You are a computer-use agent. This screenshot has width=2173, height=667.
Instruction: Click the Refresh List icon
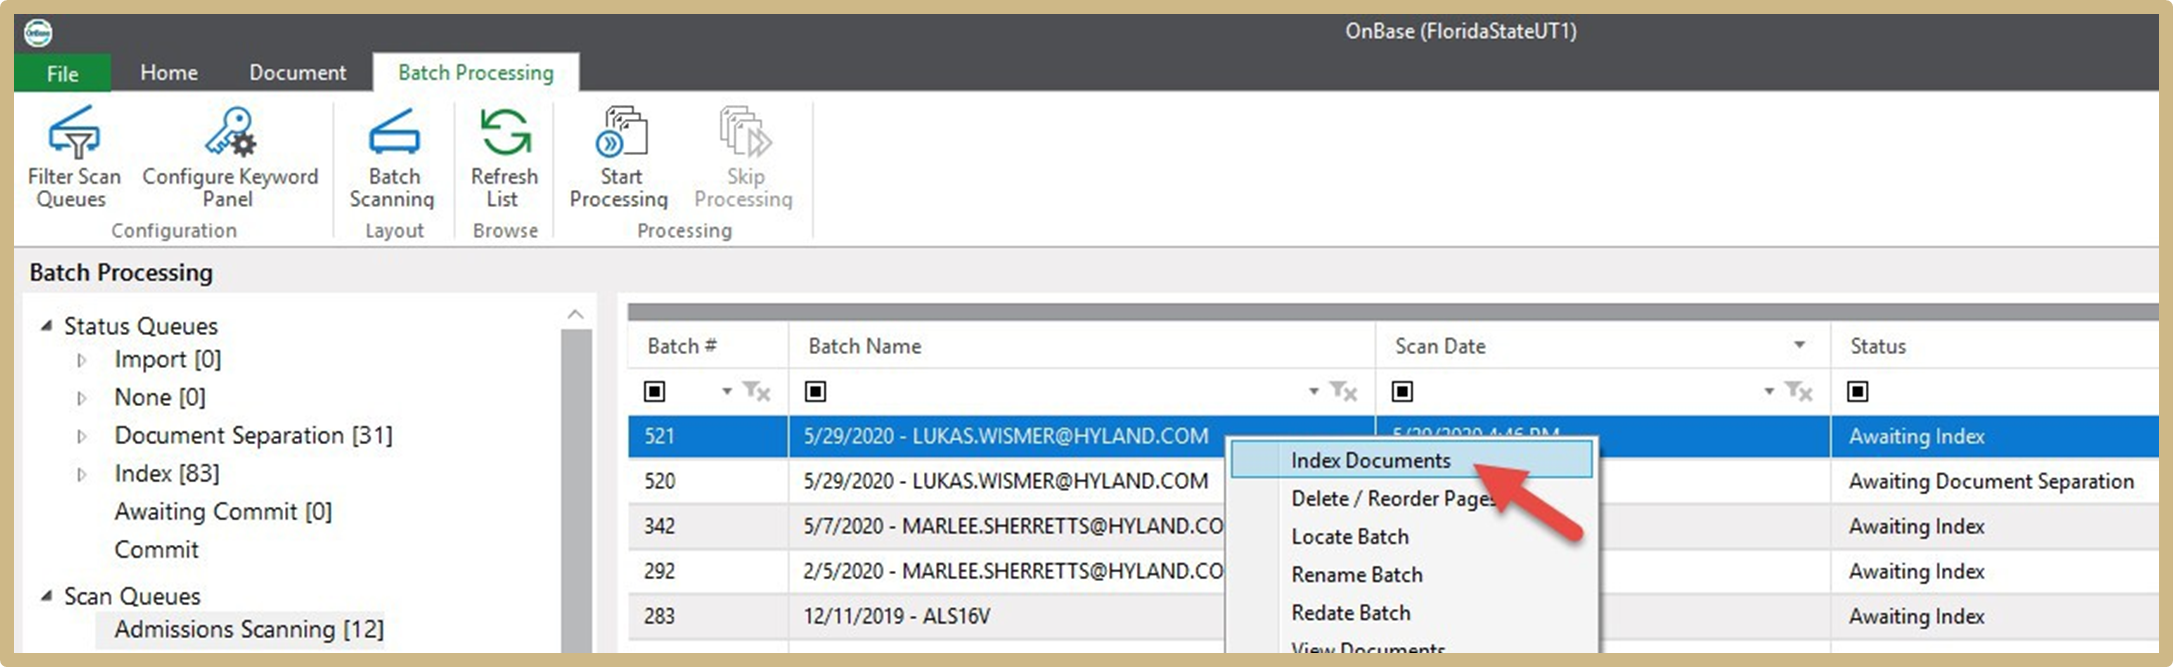click(x=504, y=132)
